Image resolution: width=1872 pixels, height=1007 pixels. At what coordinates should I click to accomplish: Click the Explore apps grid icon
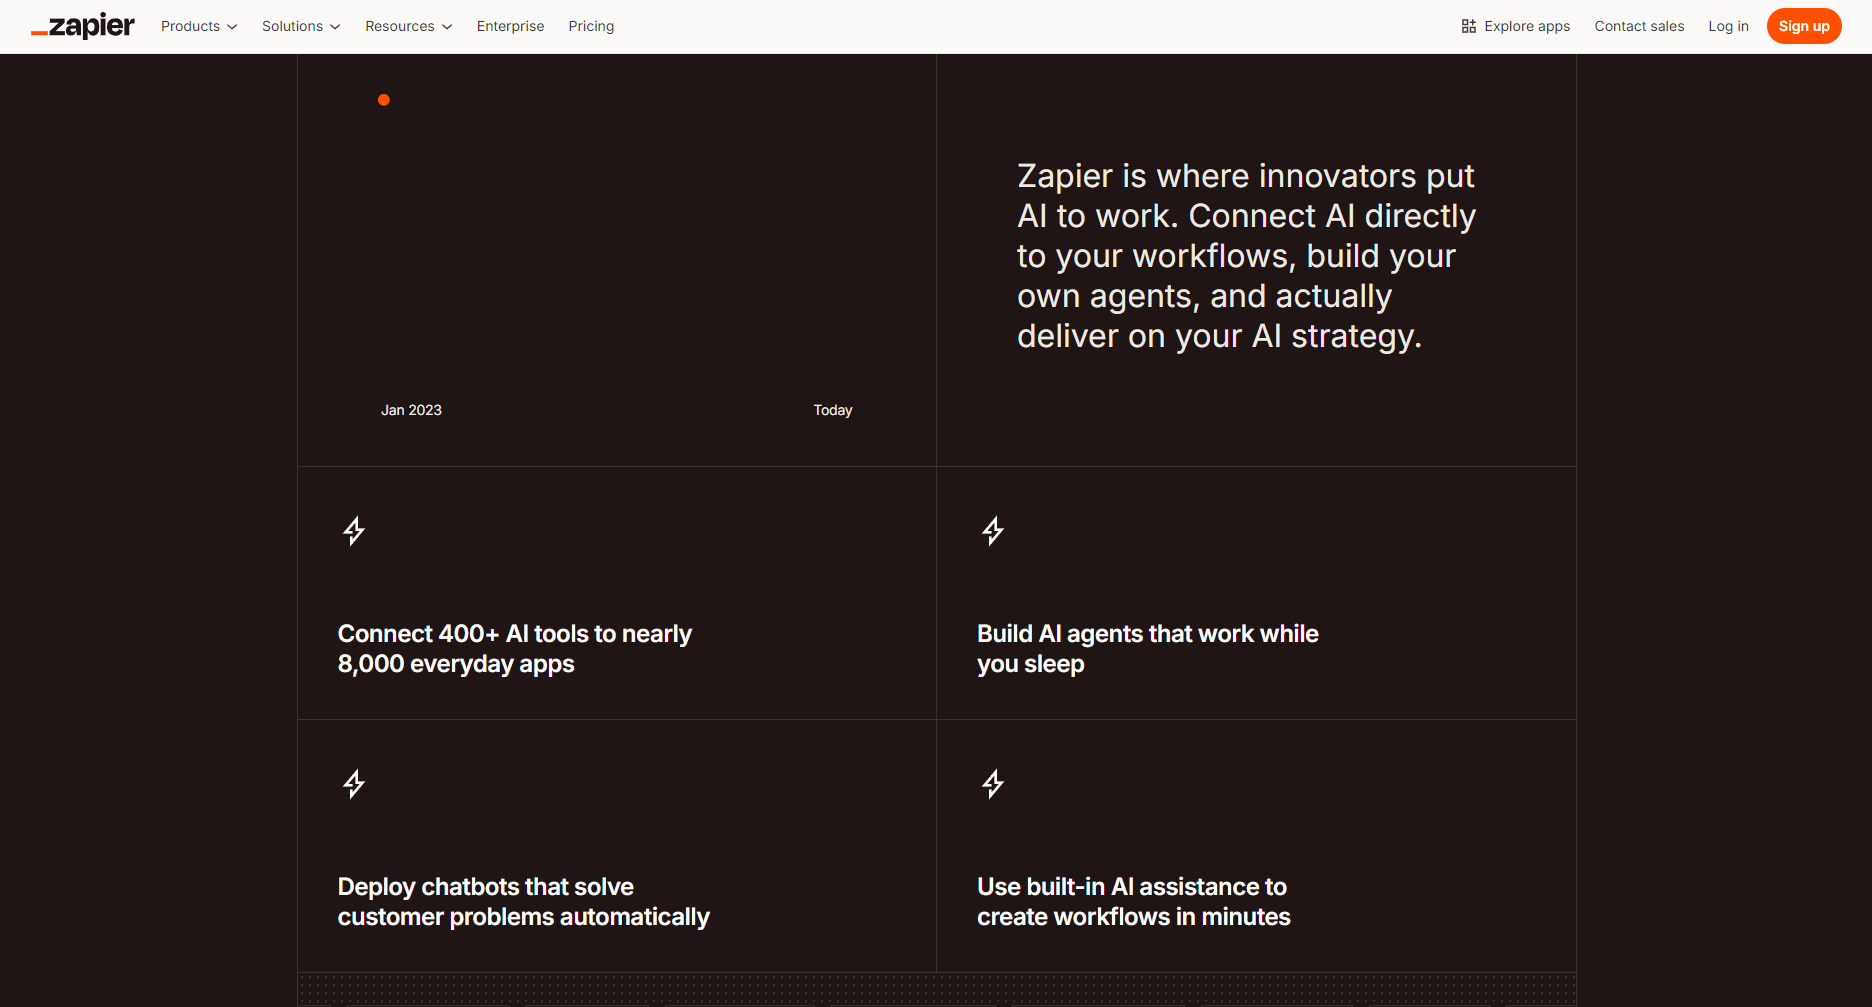pos(1468,26)
